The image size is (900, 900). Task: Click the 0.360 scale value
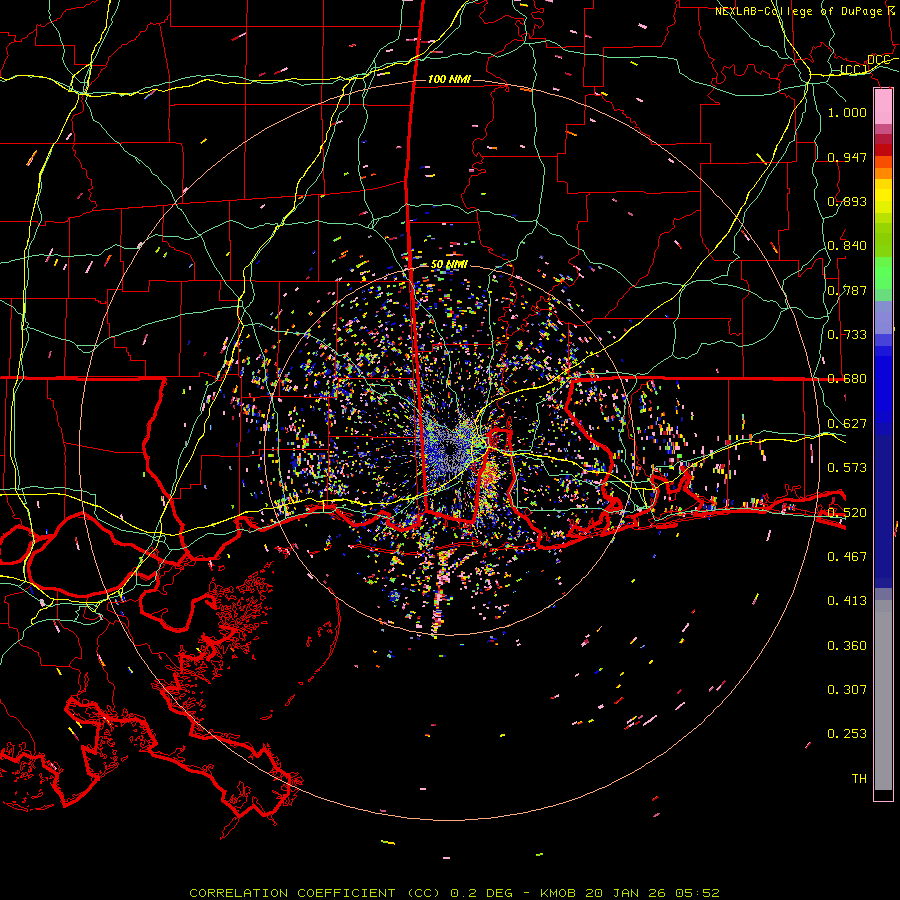(x=847, y=645)
